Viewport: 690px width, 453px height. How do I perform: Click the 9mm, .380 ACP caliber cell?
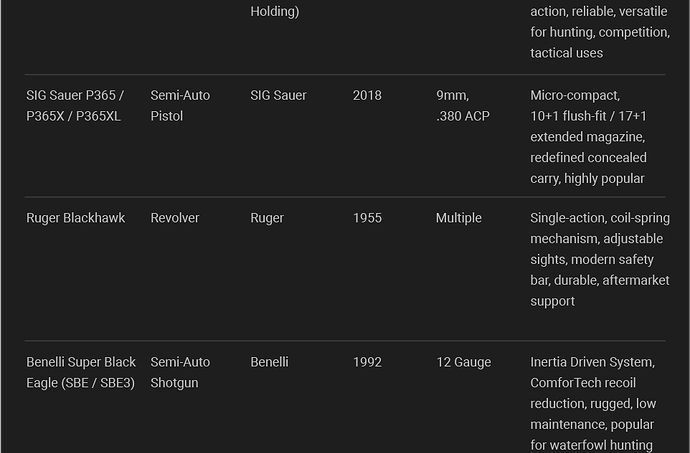(462, 105)
